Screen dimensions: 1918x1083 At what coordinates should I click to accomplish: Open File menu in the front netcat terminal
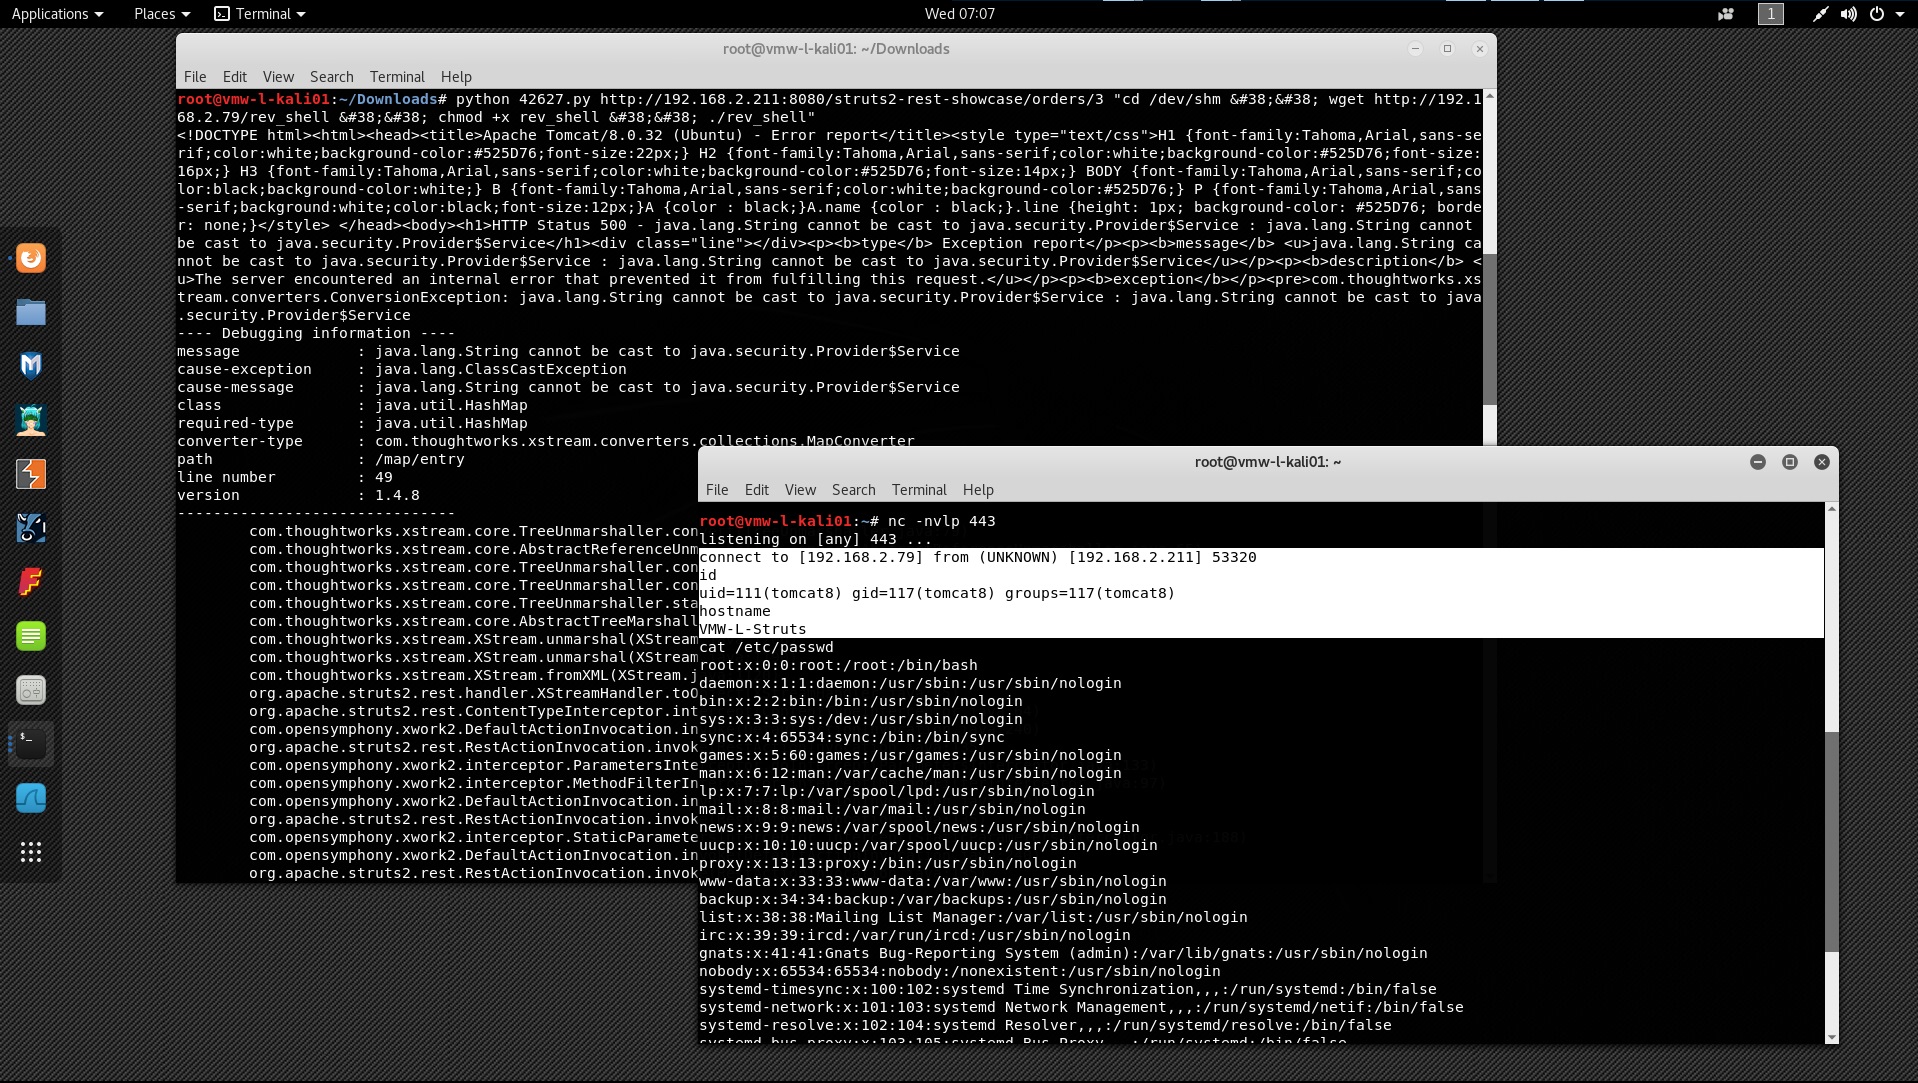pyautogui.click(x=717, y=490)
